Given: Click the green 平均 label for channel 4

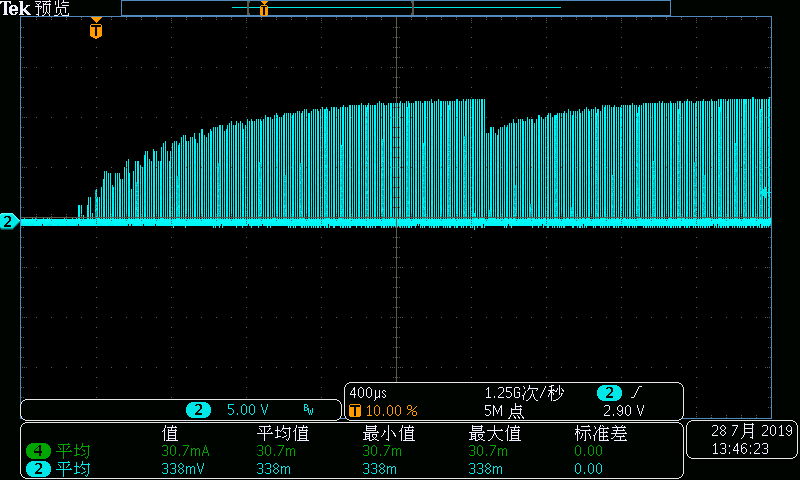Looking at the screenshot, I should (x=73, y=451).
